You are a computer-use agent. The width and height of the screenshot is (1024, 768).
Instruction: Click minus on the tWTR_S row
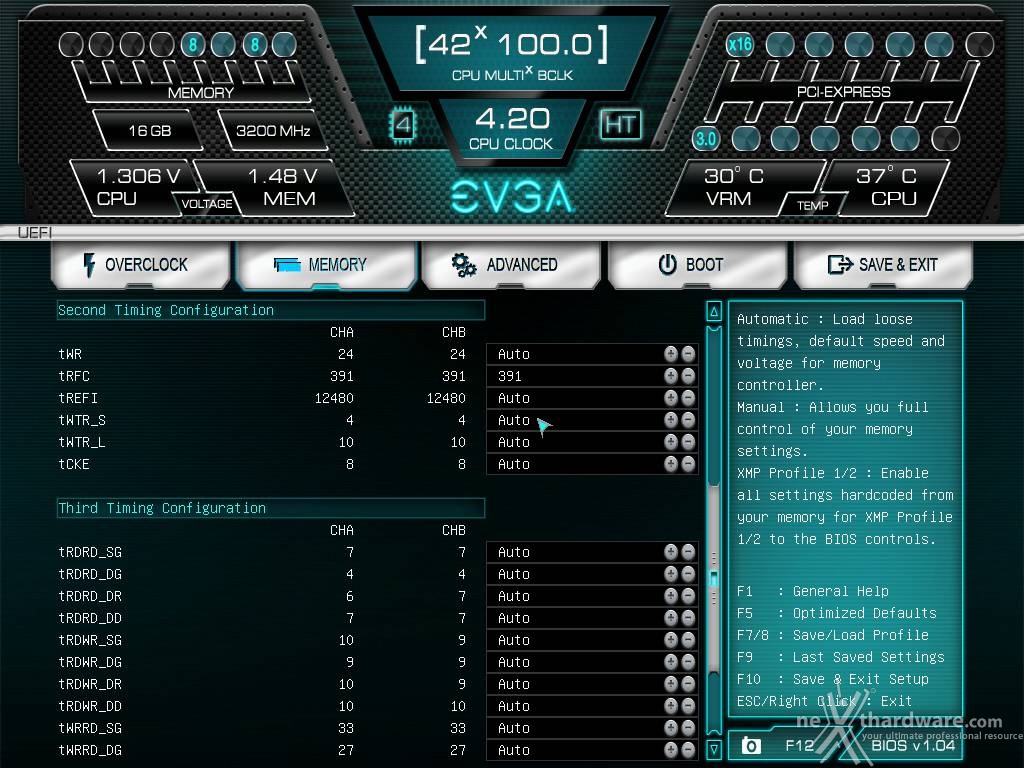688,420
